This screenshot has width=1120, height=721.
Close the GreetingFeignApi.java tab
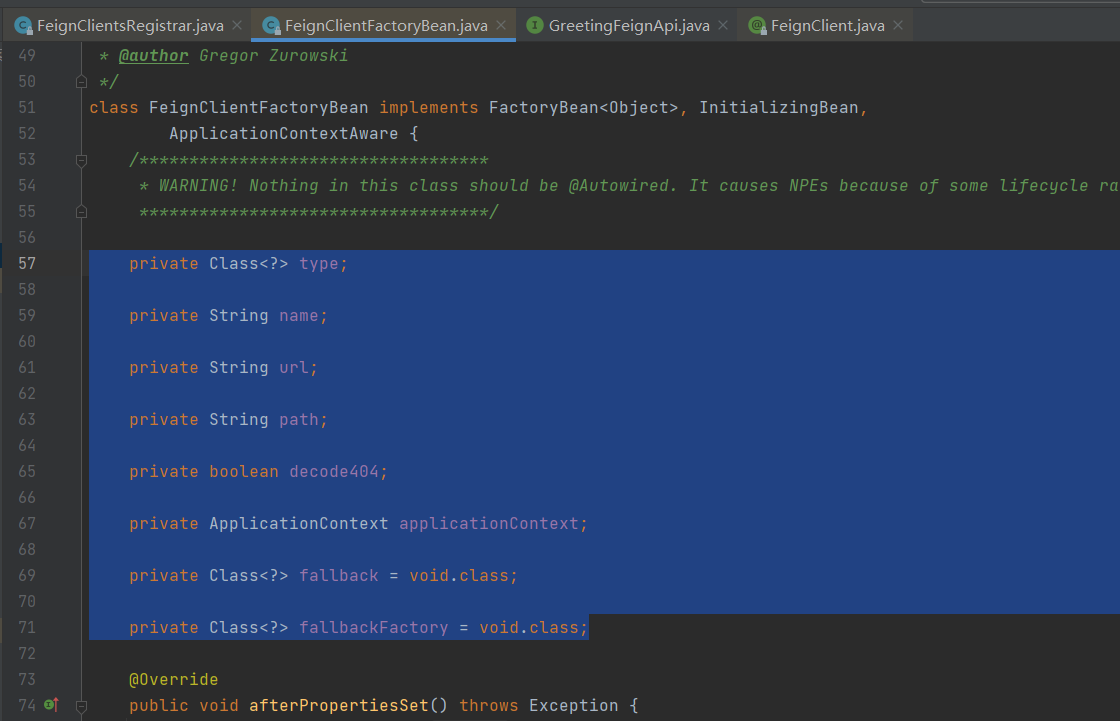[x=723, y=26]
